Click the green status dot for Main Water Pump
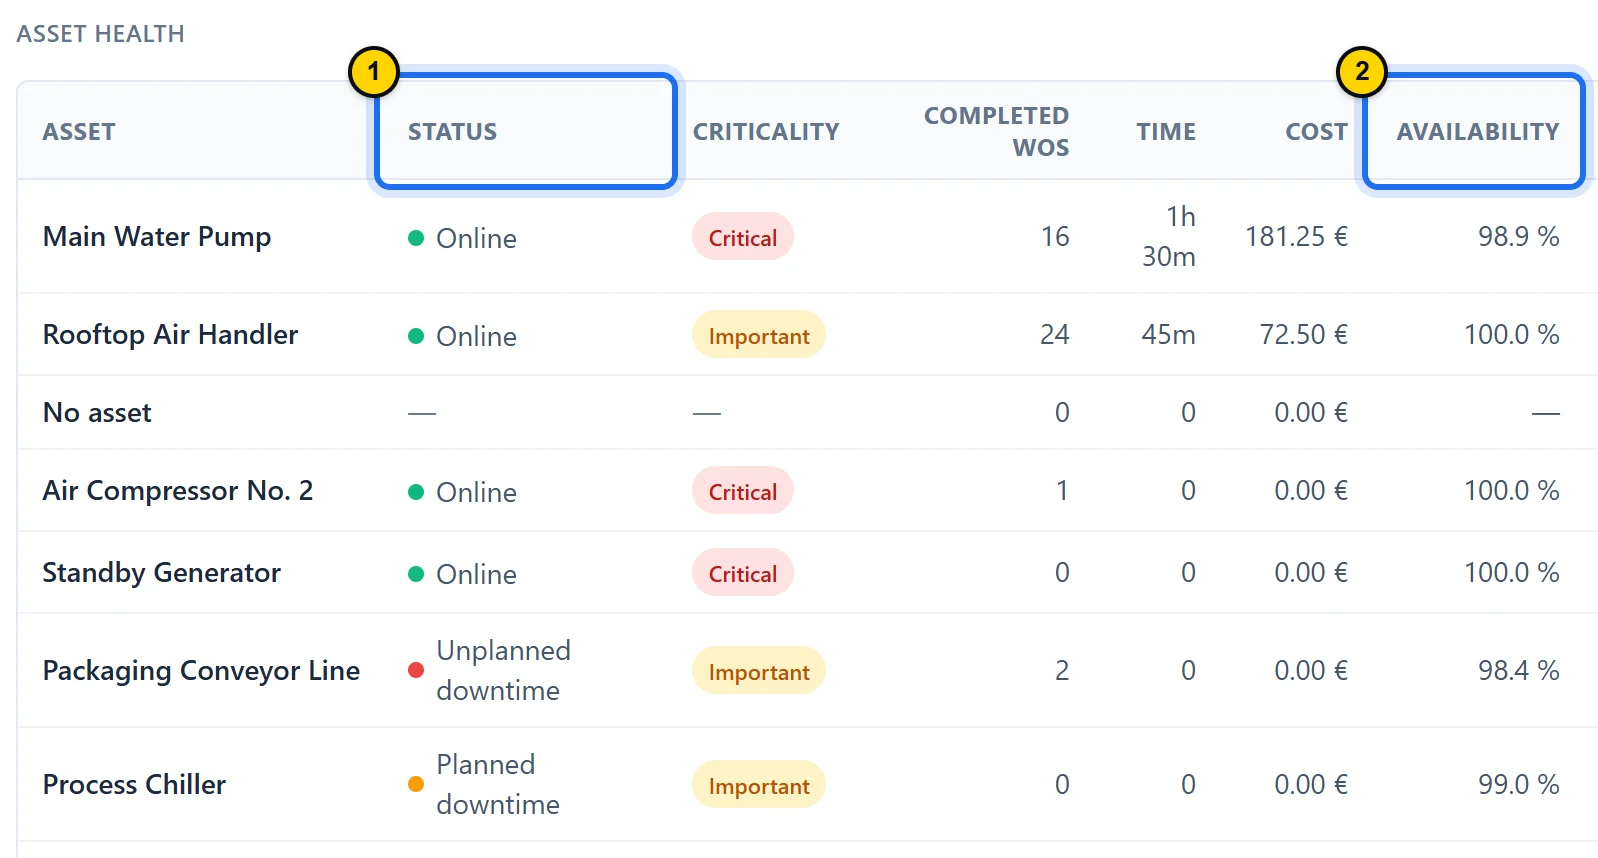The image size is (1598, 858). click(x=416, y=238)
